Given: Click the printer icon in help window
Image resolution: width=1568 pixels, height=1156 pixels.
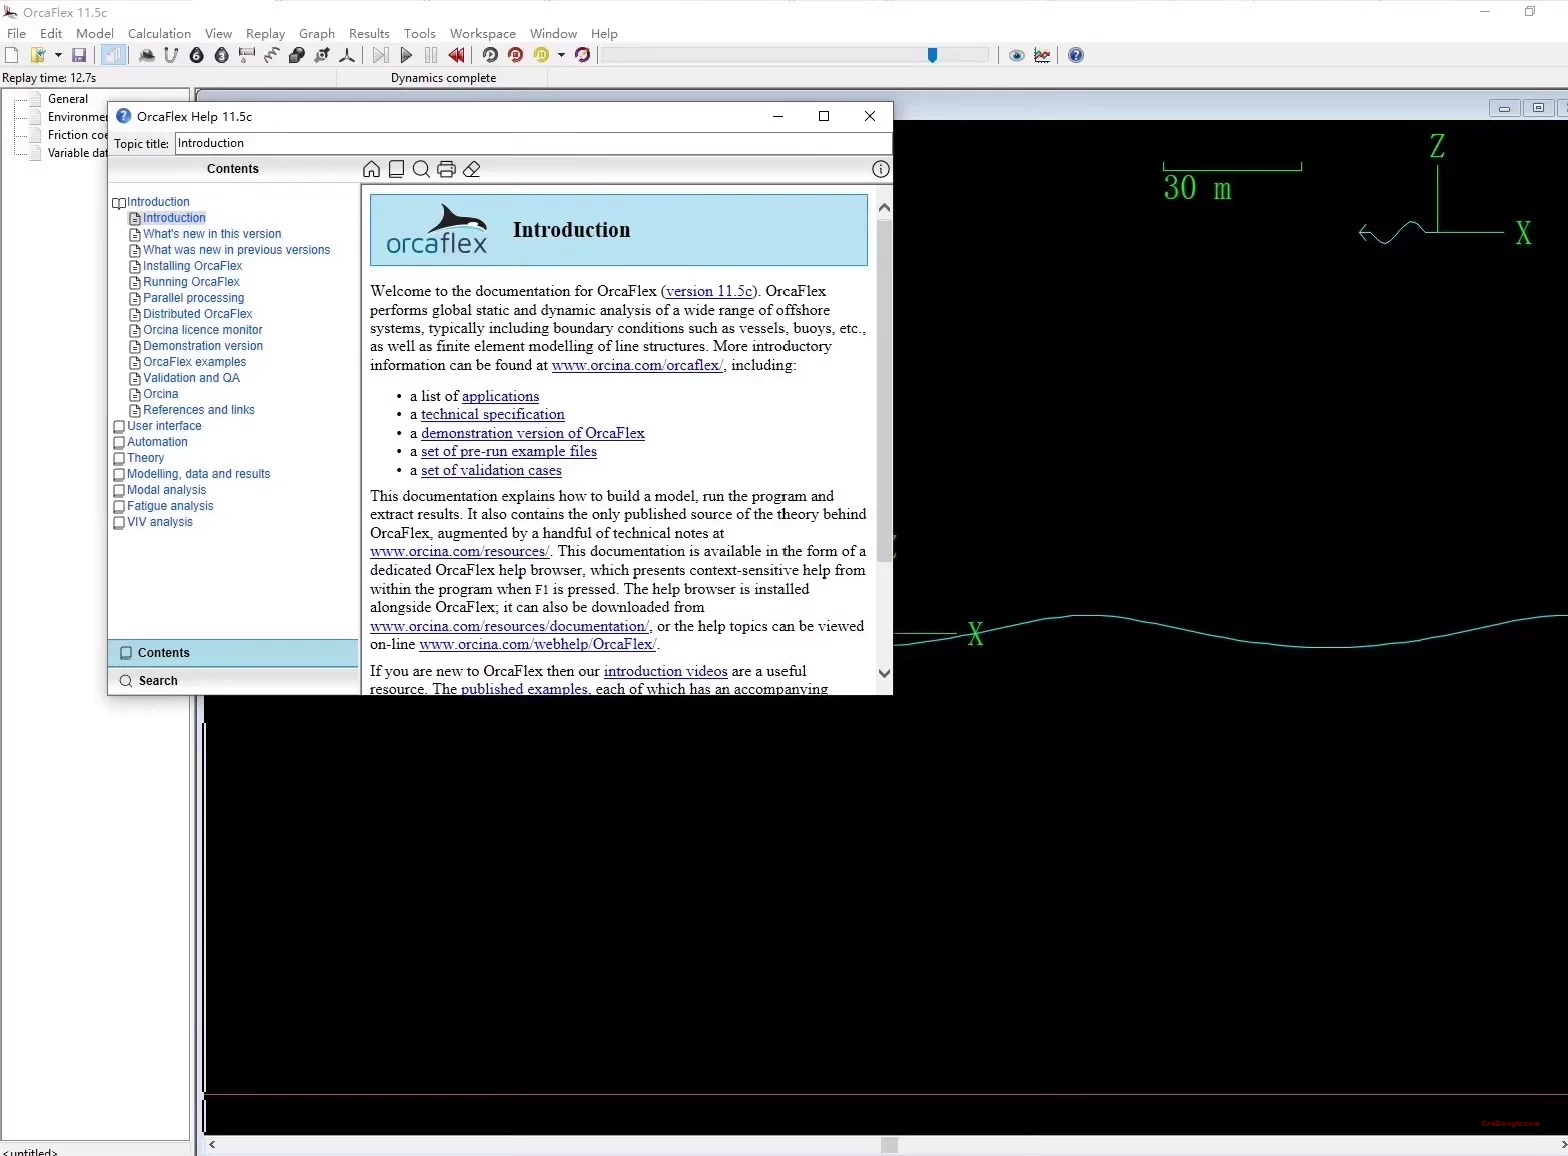Looking at the screenshot, I should pyautogui.click(x=446, y=169).
